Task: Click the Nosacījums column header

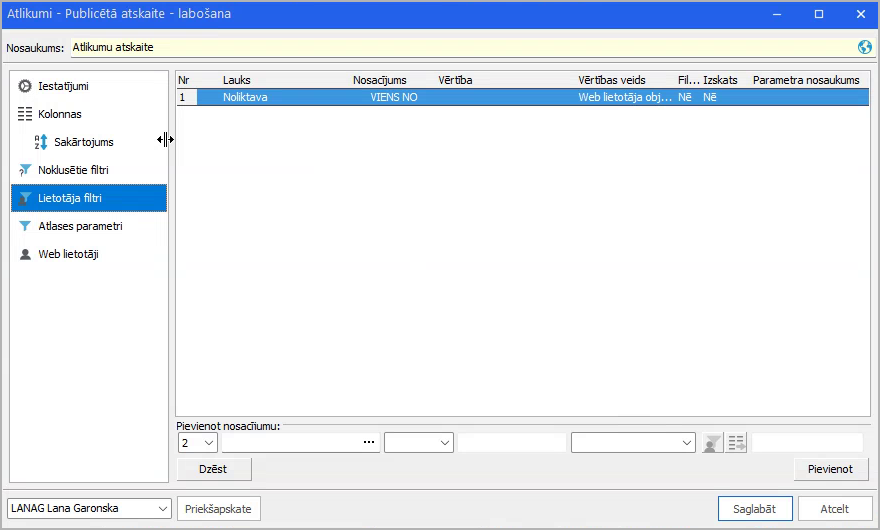Action: 379,80
